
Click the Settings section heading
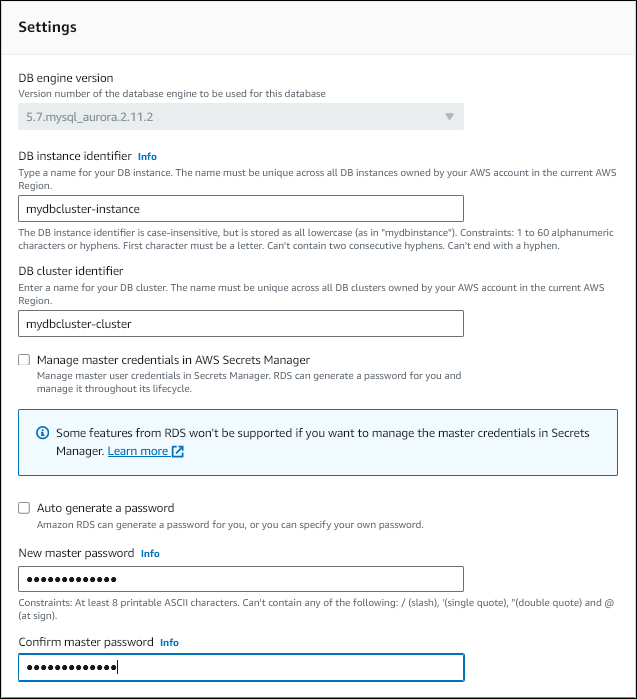click(48, 27)
